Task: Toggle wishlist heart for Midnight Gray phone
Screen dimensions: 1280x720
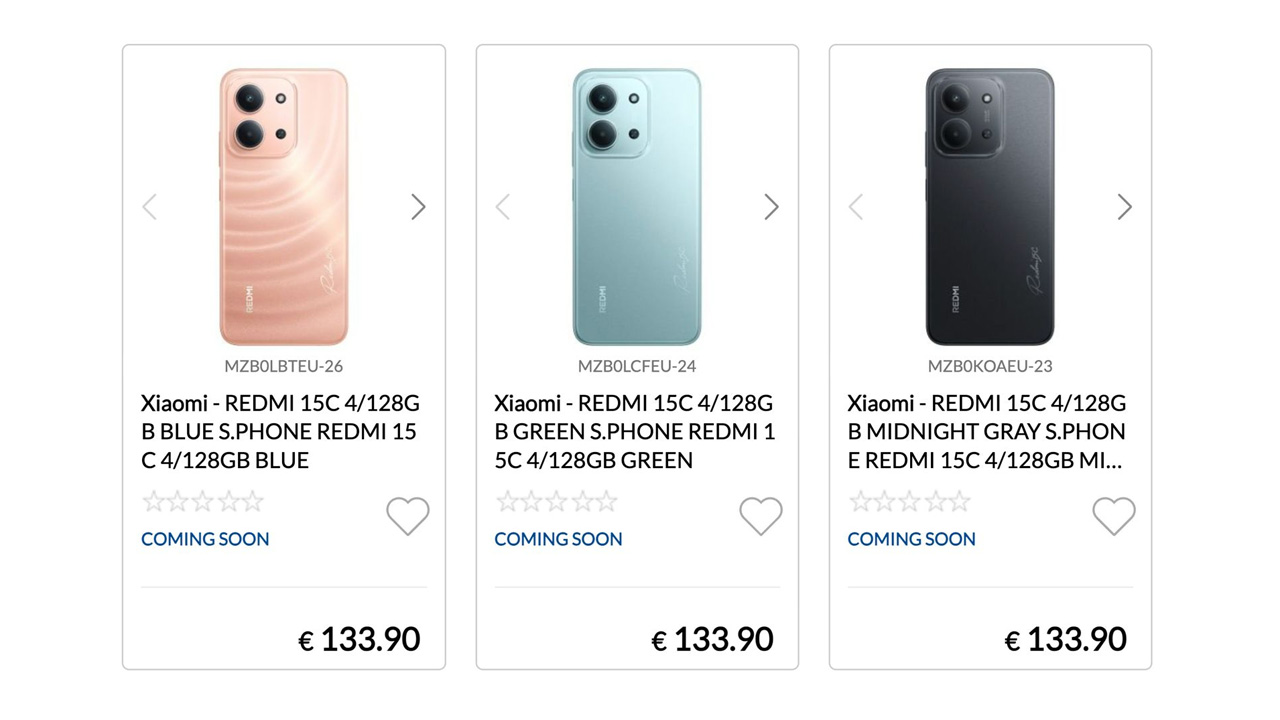Action: (x=1114, y=516)
